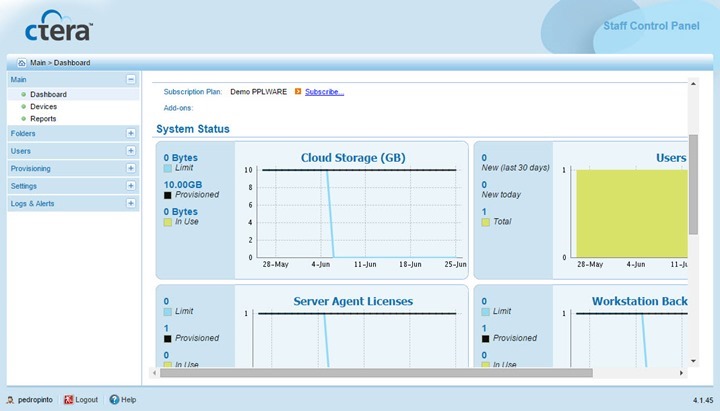Click the Staff Control Panel title
This screenshot has height=411, width=720.
[651, 26]
